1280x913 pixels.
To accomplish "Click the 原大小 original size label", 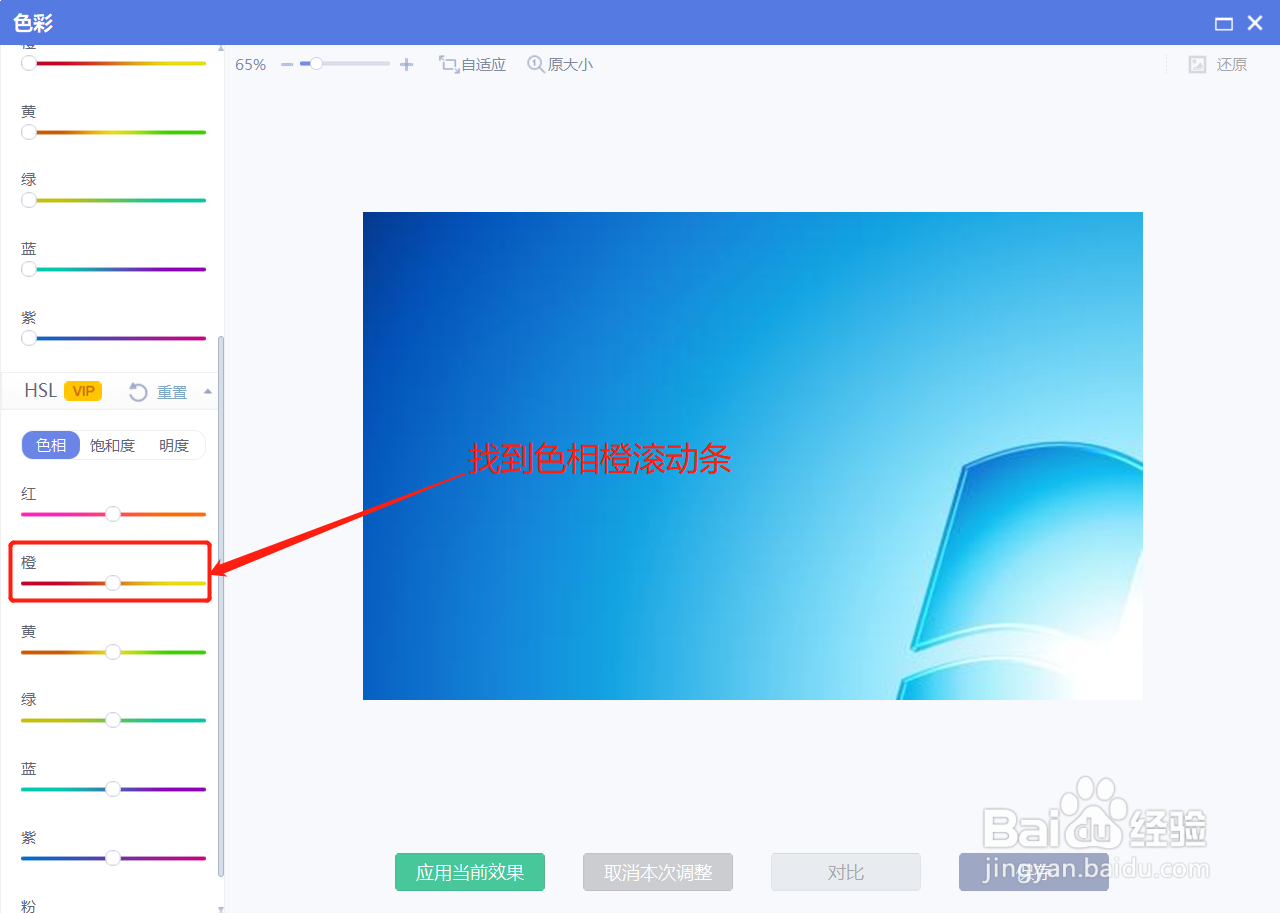I will pos(570,64).
